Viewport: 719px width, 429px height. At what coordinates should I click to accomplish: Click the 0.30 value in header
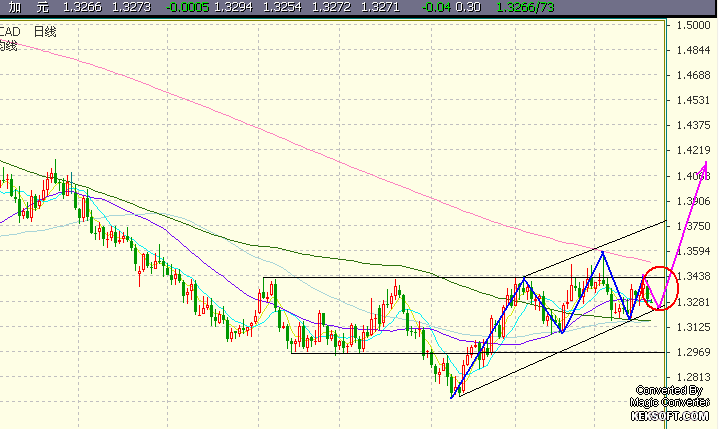[468, 7]
